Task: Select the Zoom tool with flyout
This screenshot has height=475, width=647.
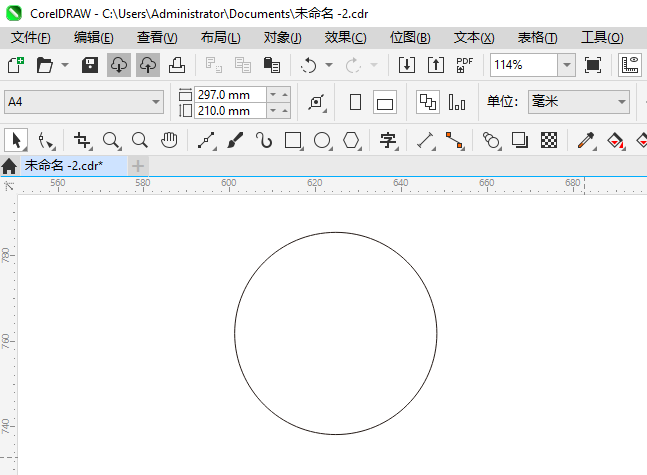Action: 111,140
